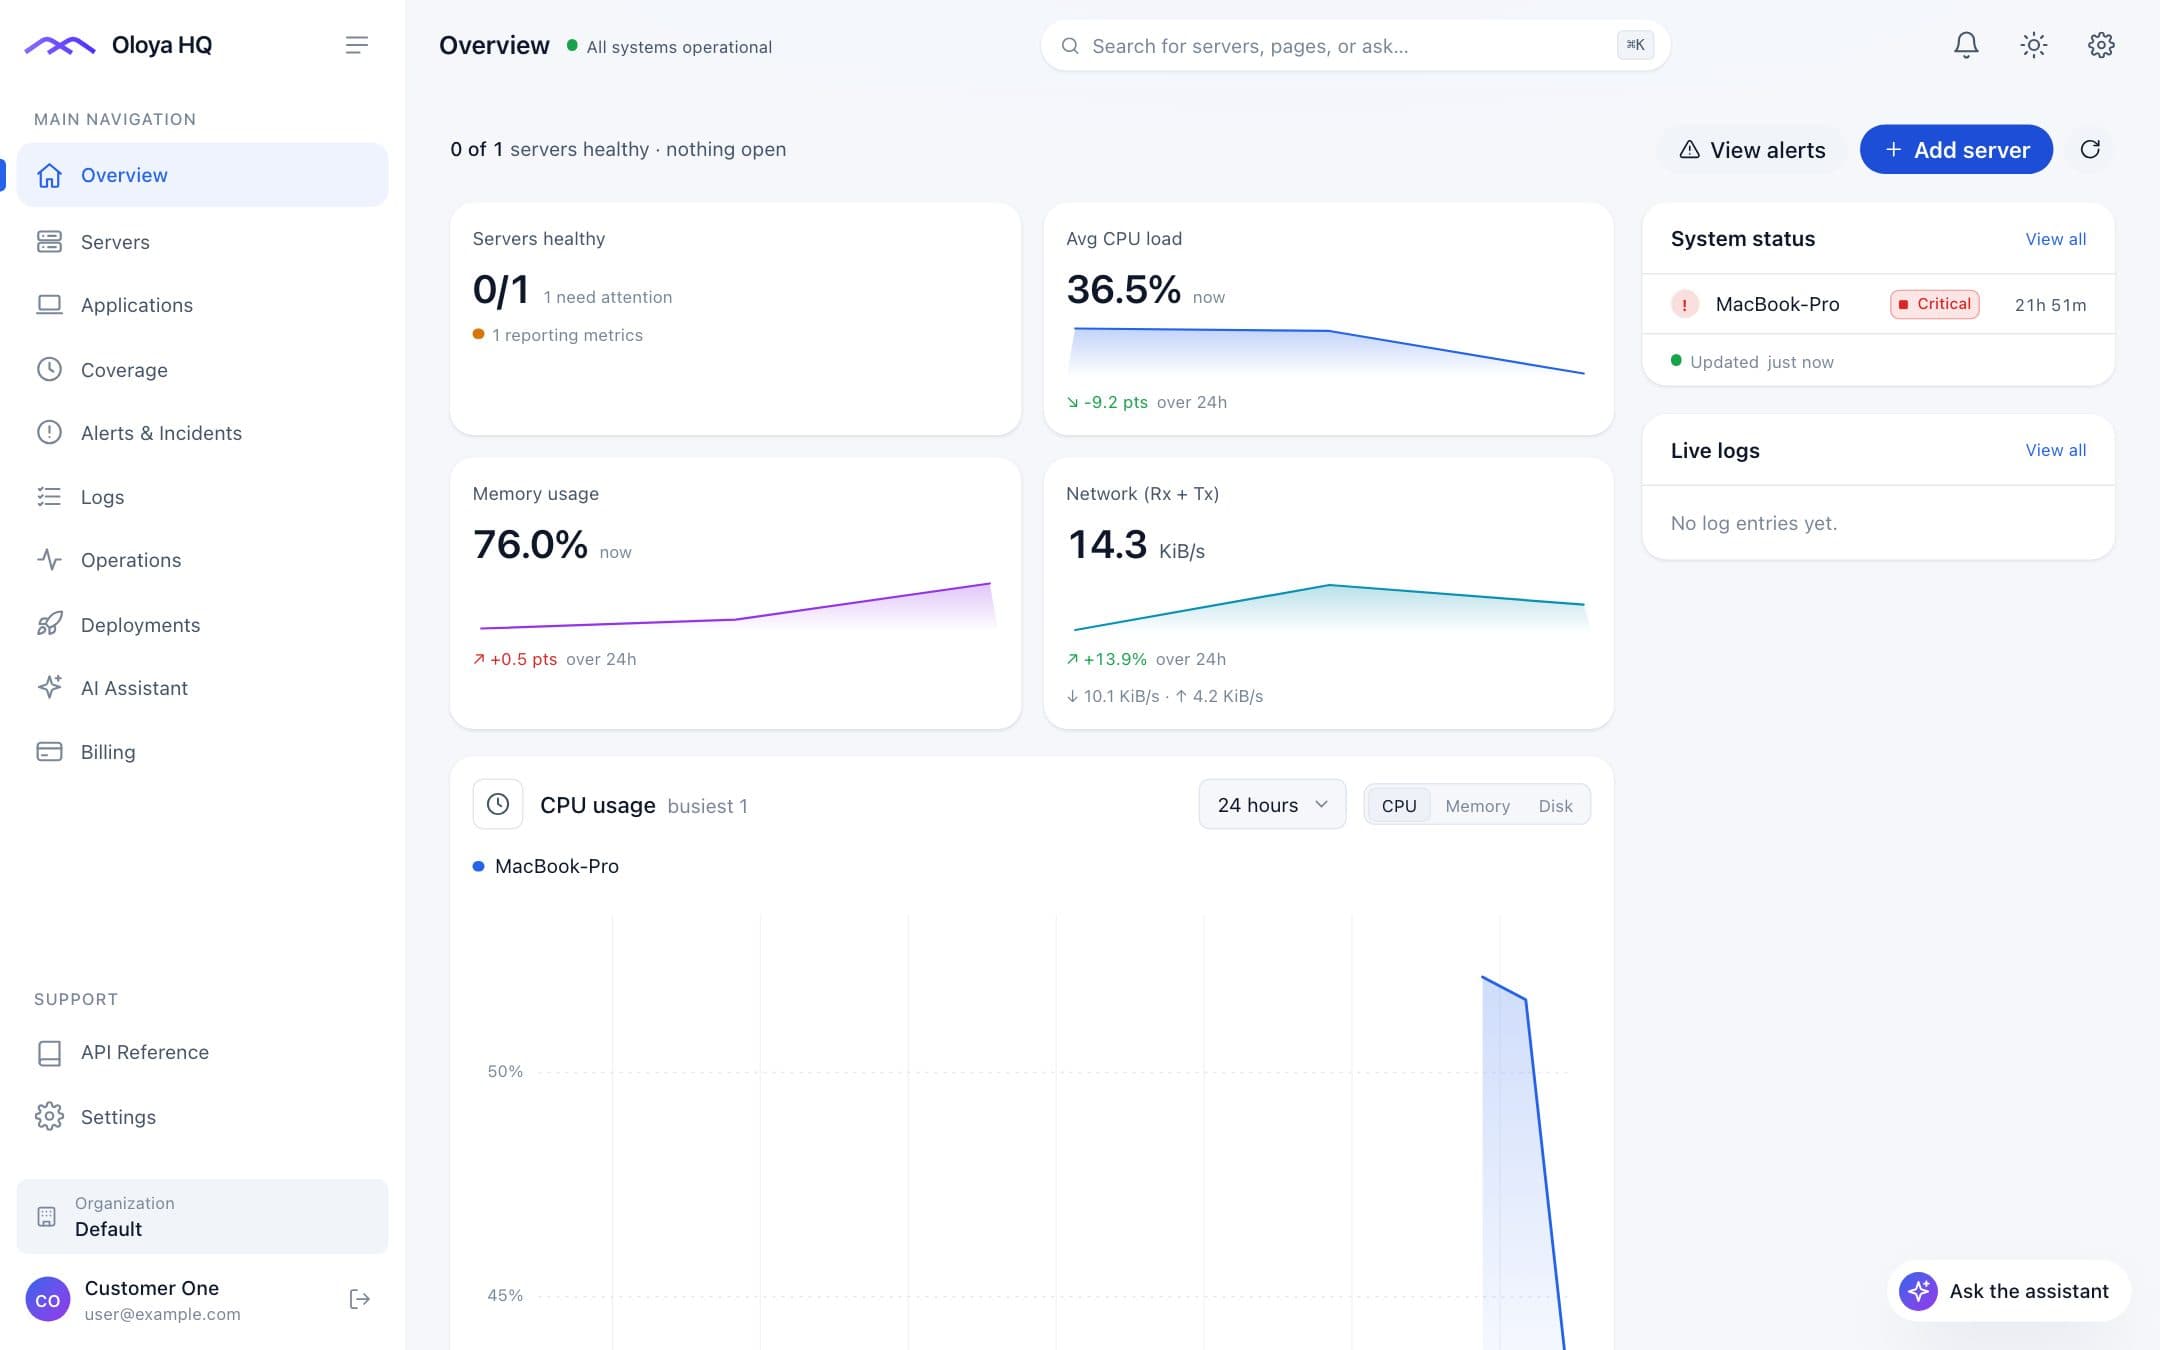The image size is (2160, 1350).
Task: Click the '+13.9%' network trend text
Action: 1115,659
